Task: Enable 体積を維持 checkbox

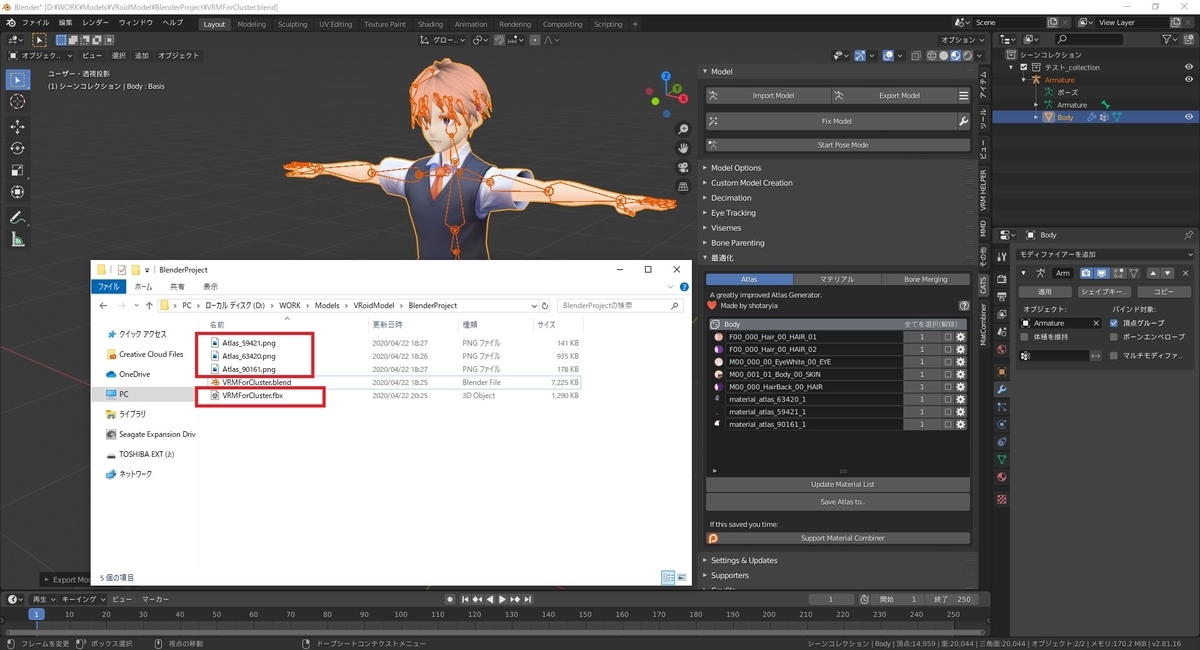Action: tap(1024, 337)
